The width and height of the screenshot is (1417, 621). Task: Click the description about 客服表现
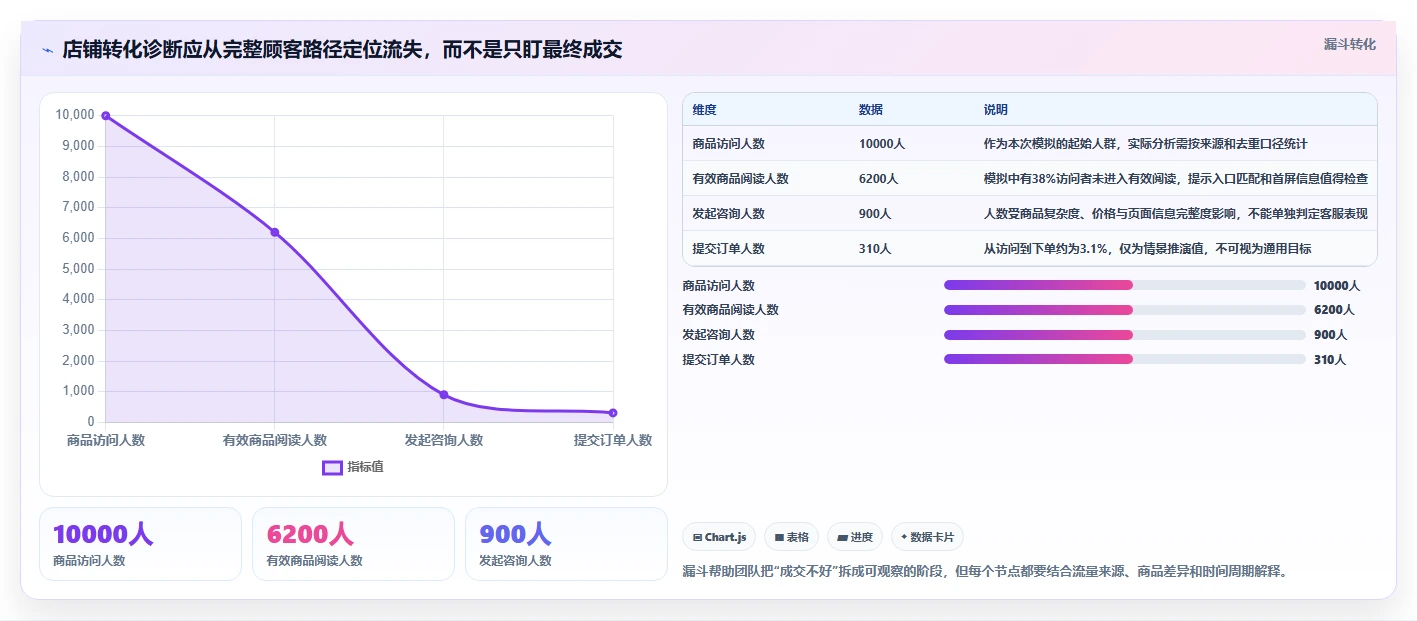click(1175, 214)
